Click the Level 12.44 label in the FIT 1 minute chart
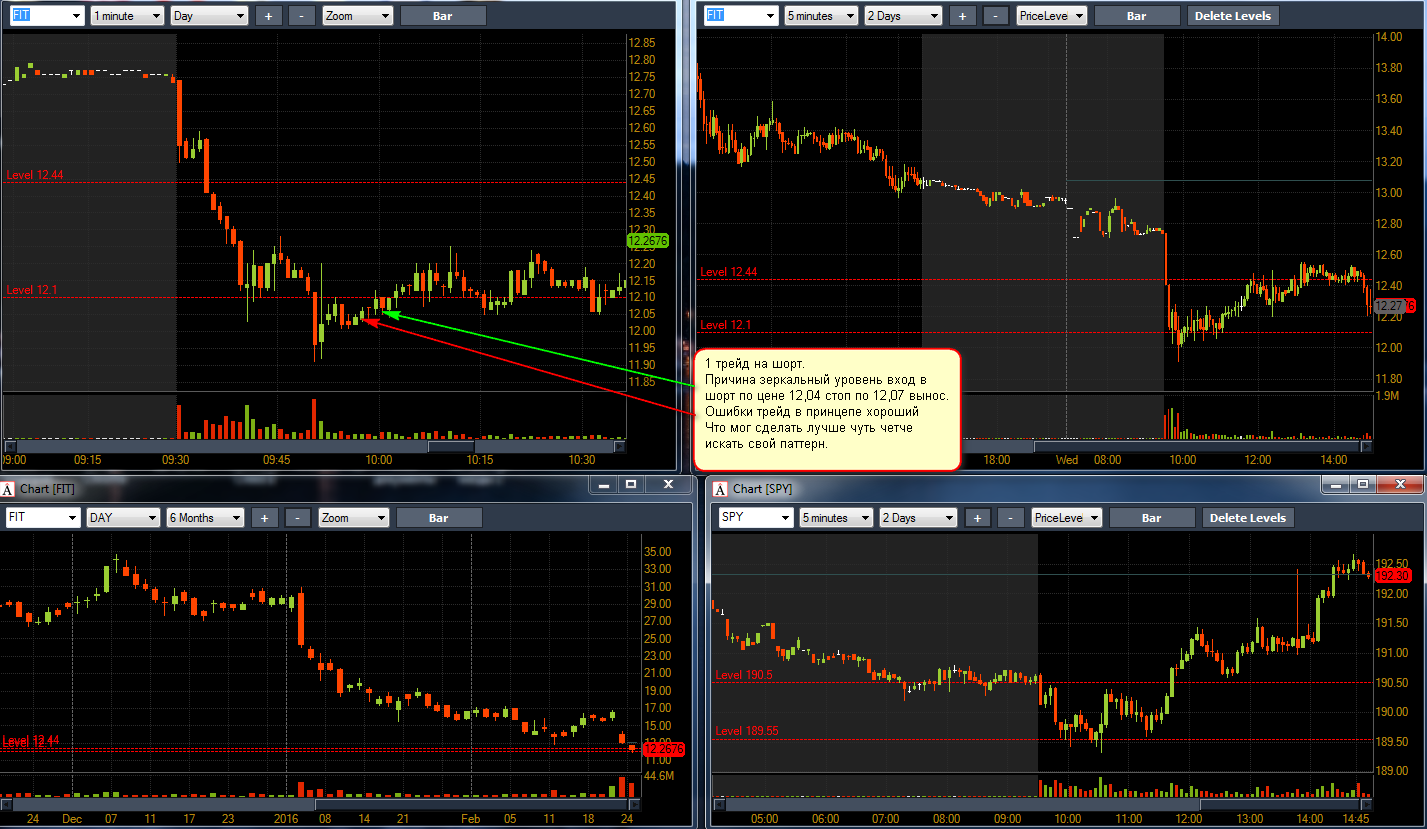This screenshot has width=1427, height=829. (x=35, y=175)
